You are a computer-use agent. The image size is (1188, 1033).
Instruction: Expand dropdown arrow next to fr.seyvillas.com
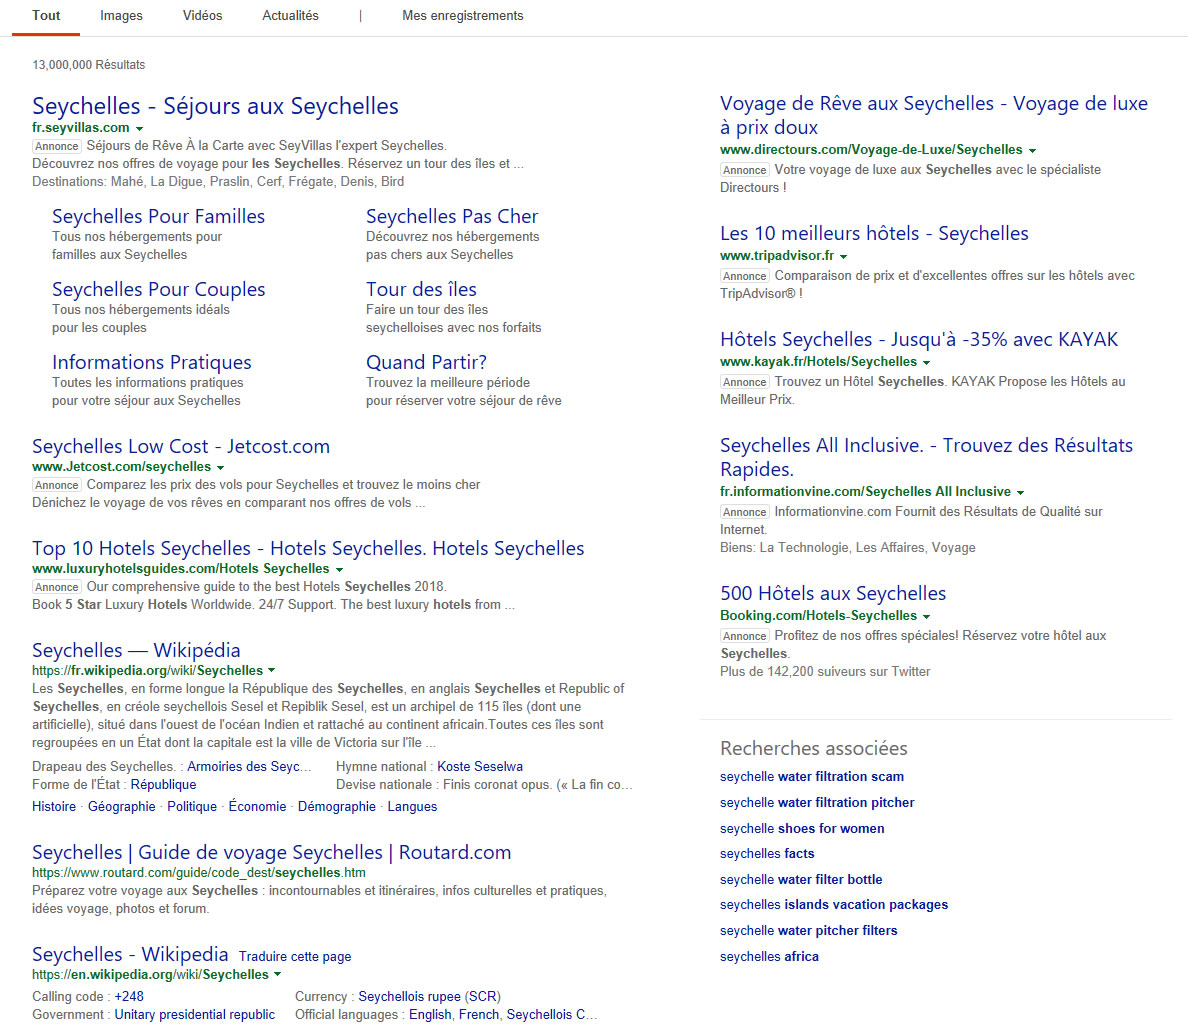coord(139,129)
